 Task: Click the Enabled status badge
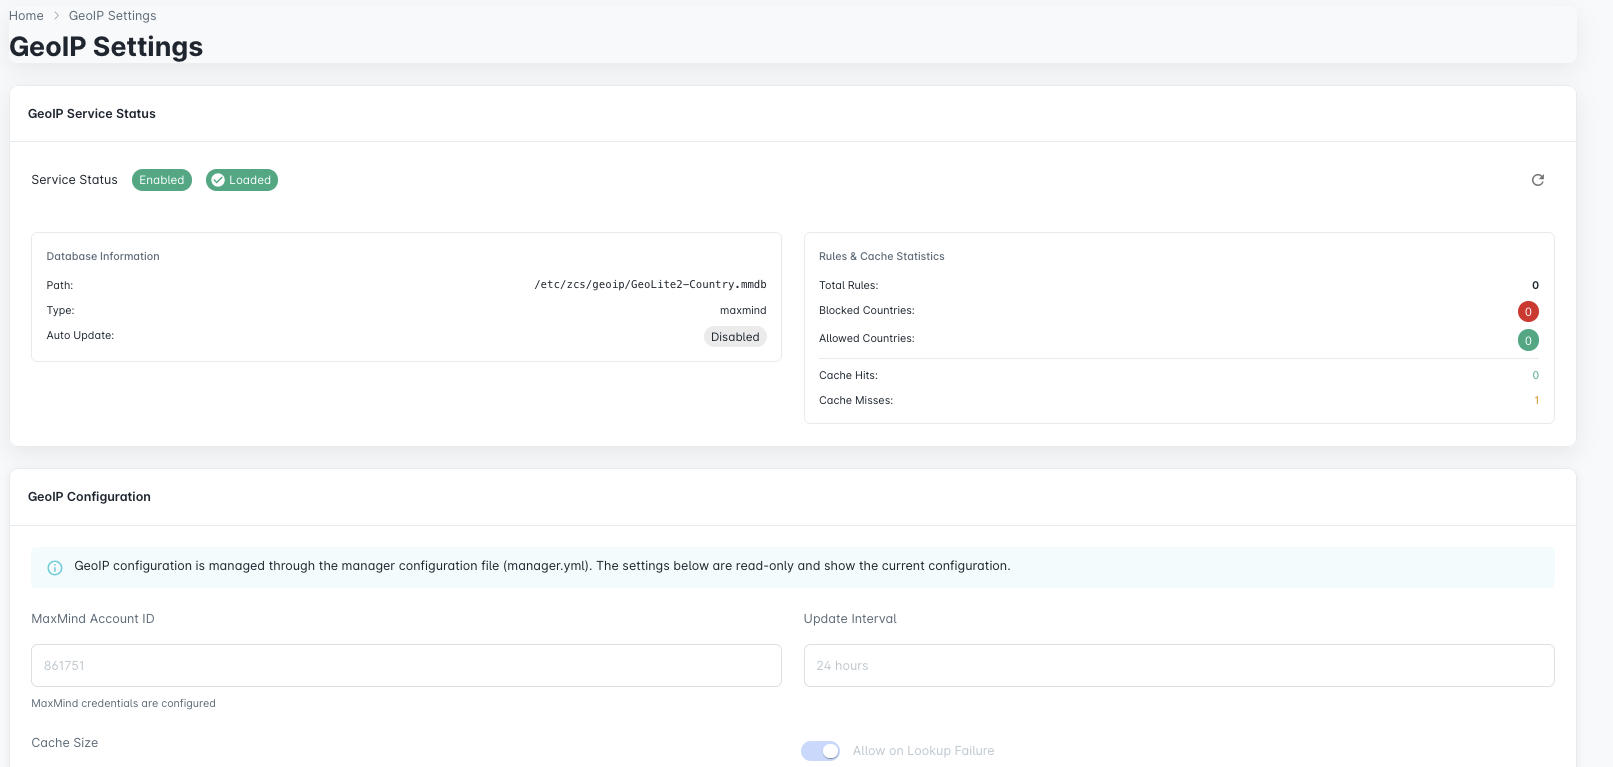pos(162,180)
